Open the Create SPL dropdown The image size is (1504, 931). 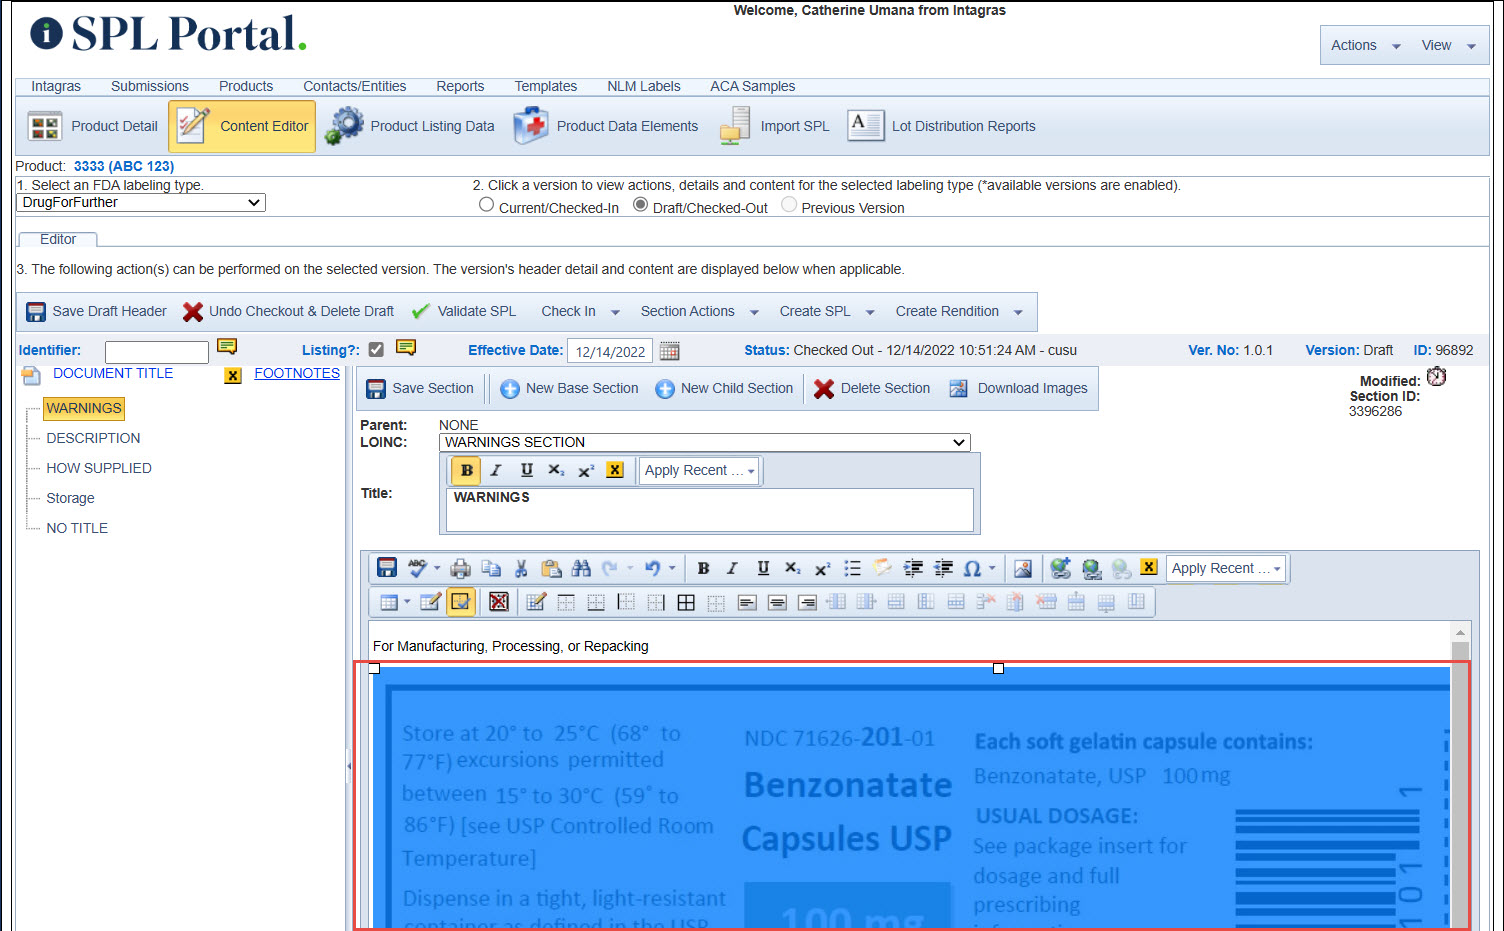coord(827,311)
